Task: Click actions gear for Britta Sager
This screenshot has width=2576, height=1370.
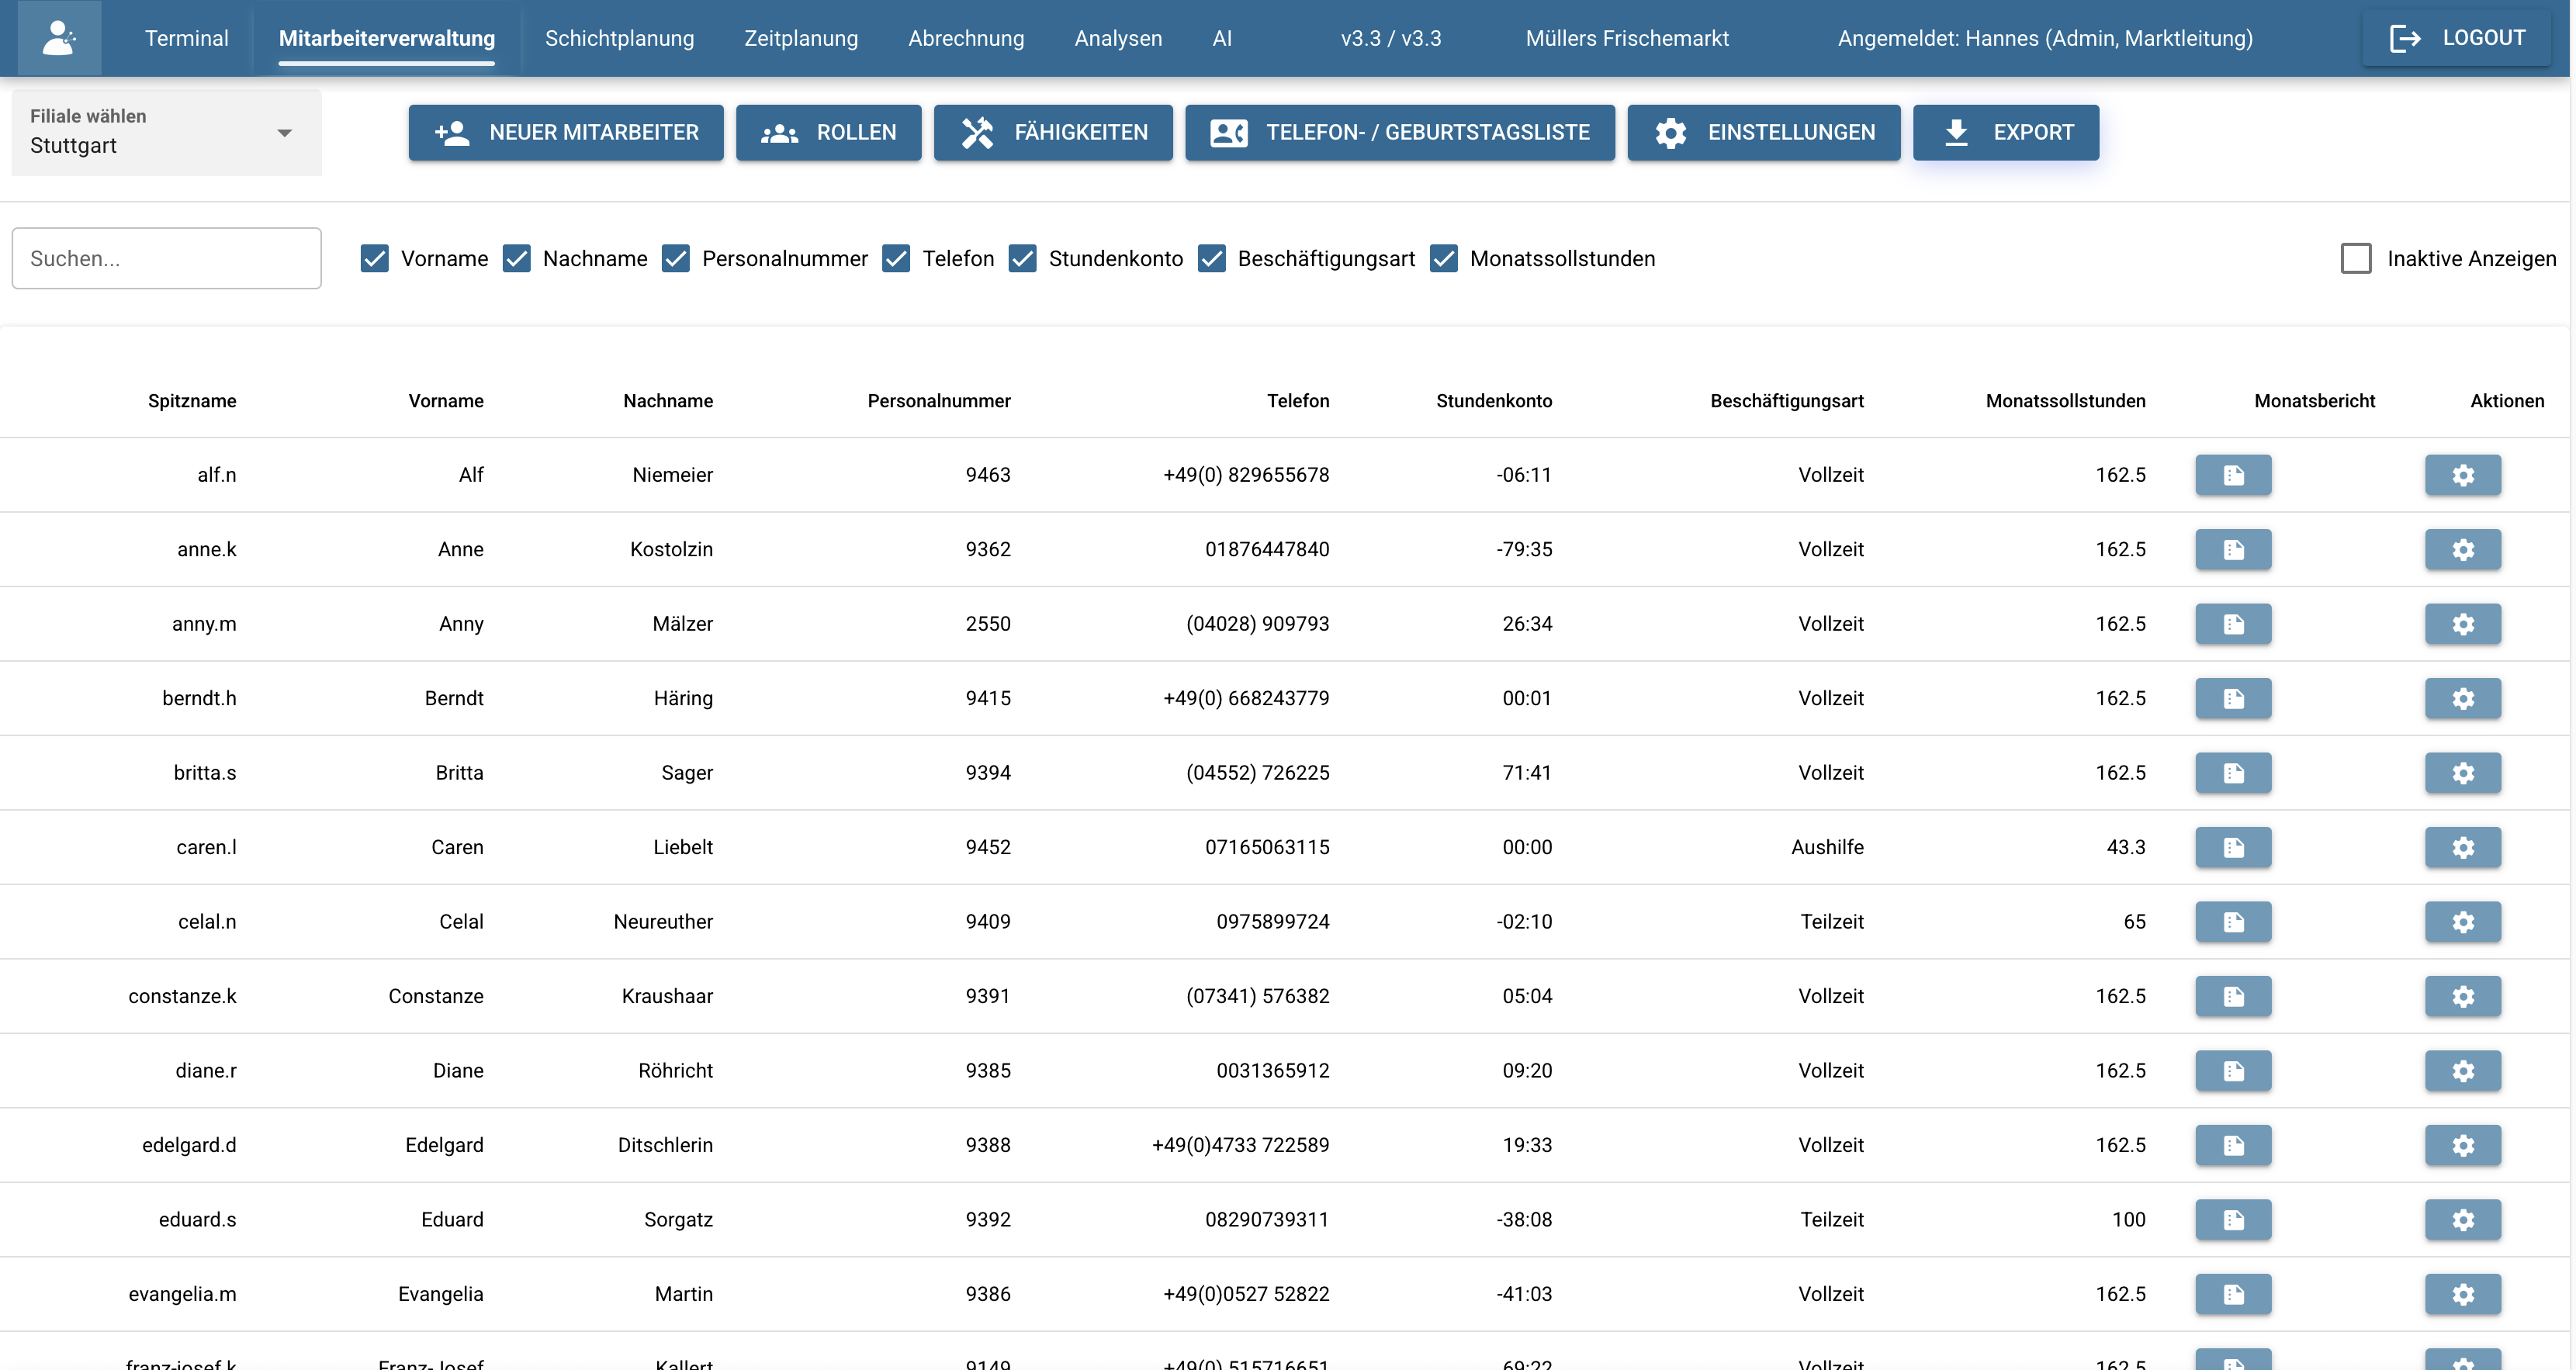Action: (2462, 773)
